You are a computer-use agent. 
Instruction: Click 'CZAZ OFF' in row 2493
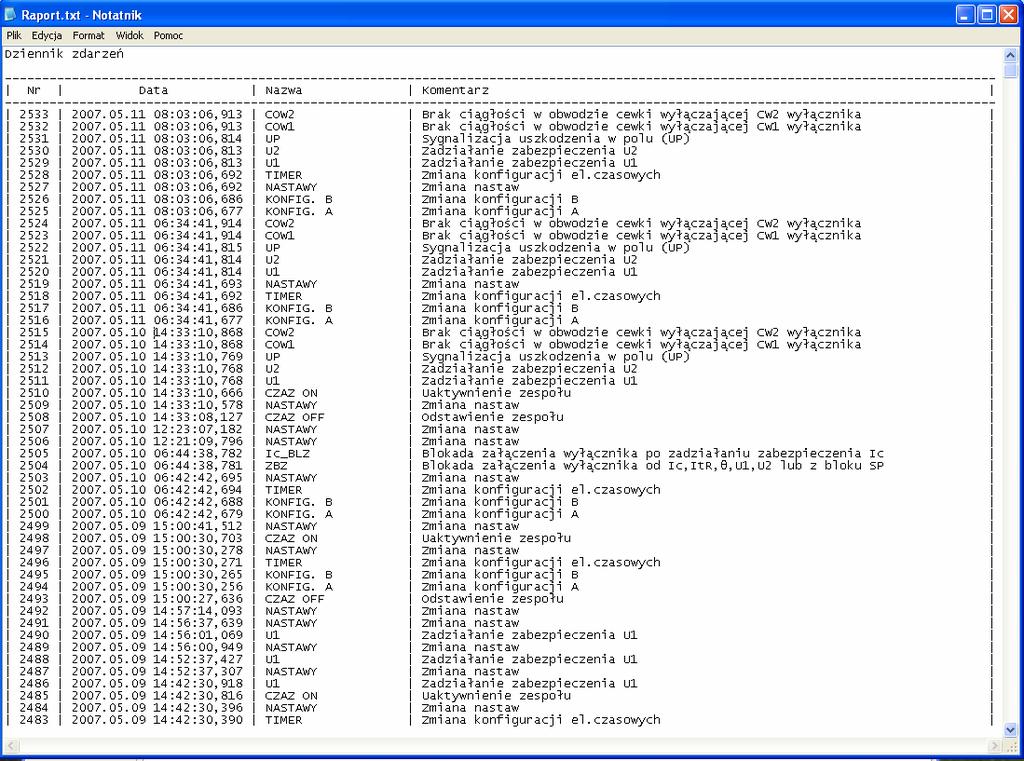(295, 599)
